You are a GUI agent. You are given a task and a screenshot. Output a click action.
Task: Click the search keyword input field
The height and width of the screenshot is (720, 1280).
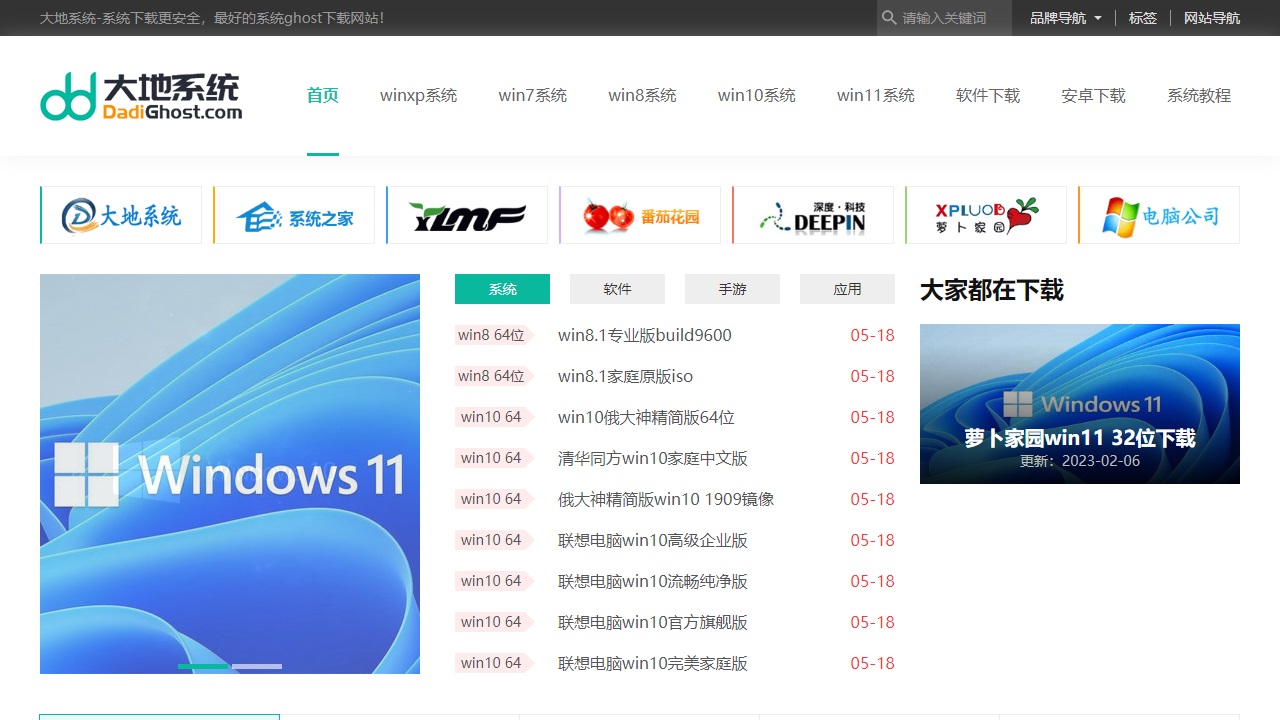click(952, 18)
